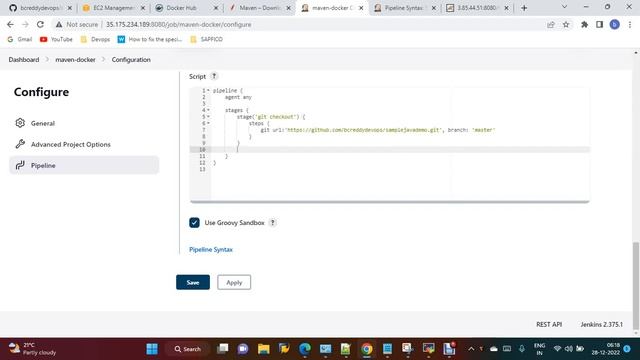This screenshot has height=360, width=640.
Task: Click Not secure warning icon
Action: click(59, 24)
